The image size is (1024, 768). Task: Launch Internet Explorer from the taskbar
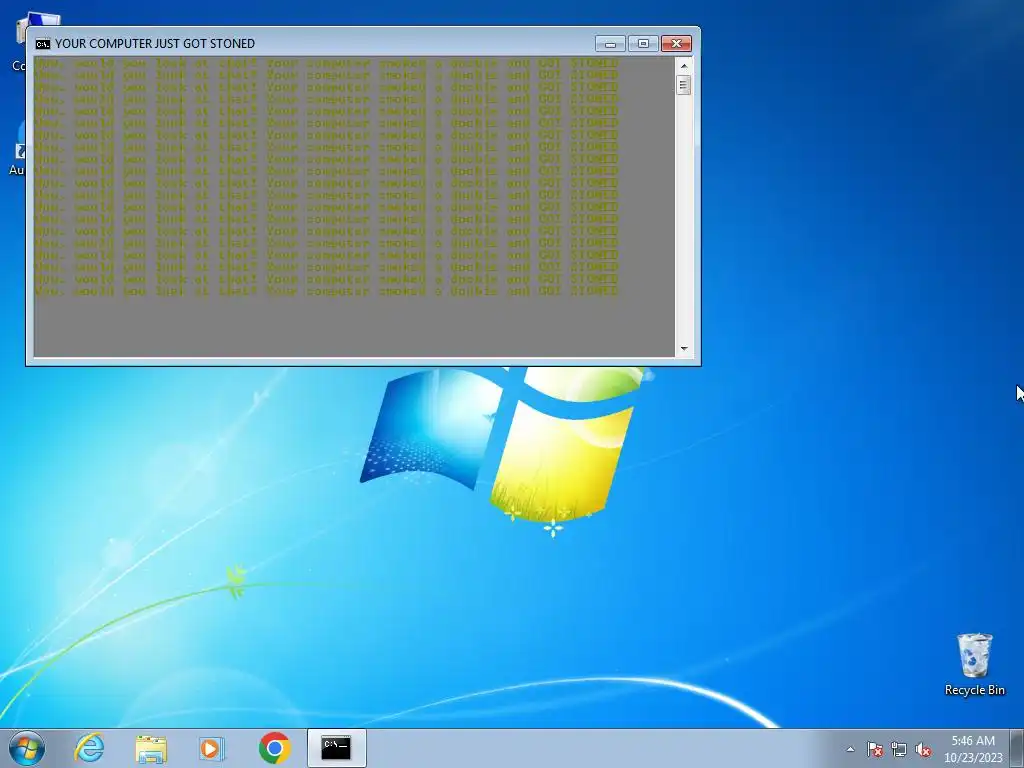point(89,748)
